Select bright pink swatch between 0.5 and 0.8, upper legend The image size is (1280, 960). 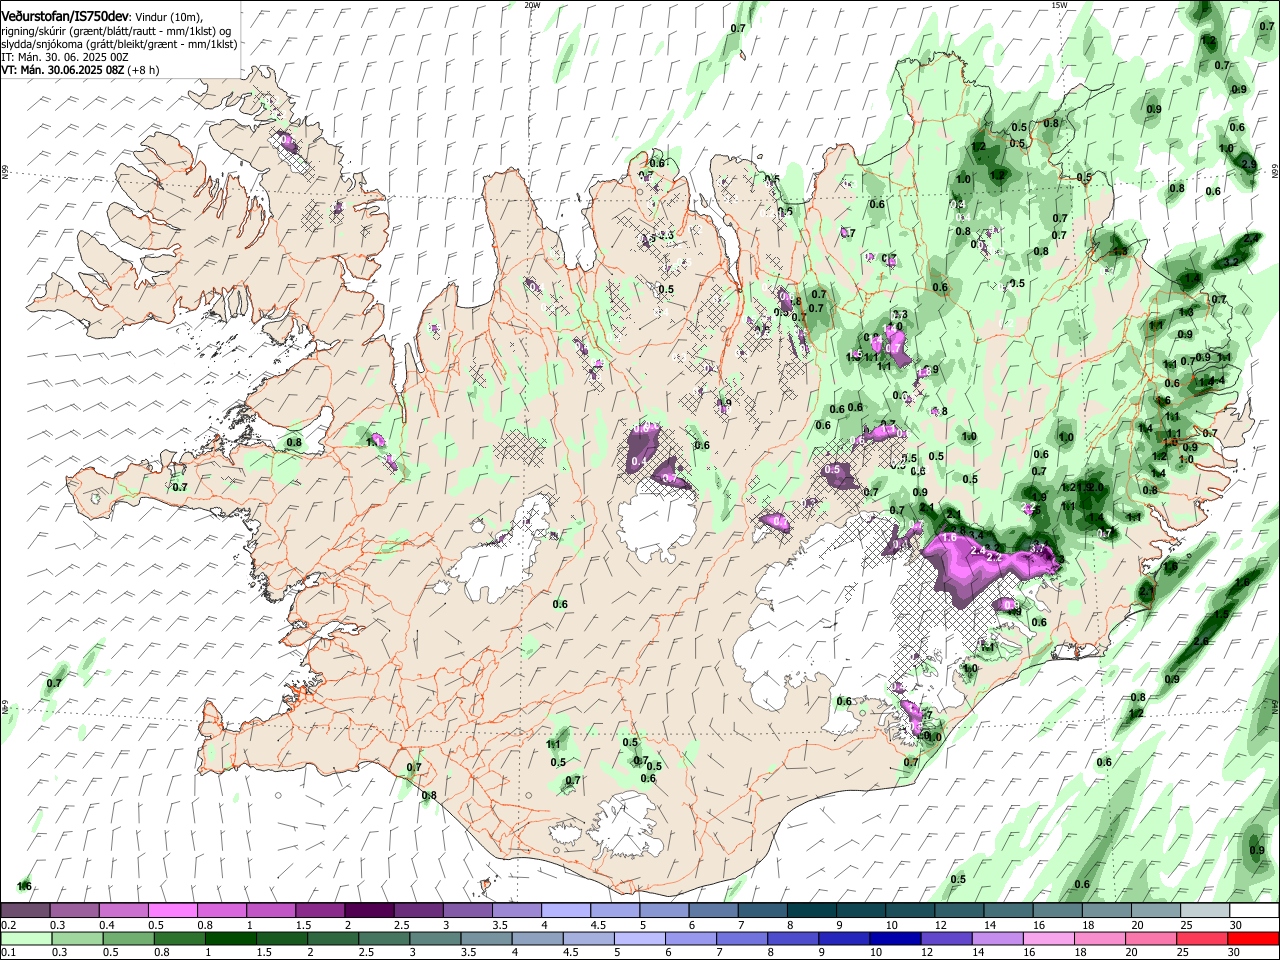tap(172, 910)
